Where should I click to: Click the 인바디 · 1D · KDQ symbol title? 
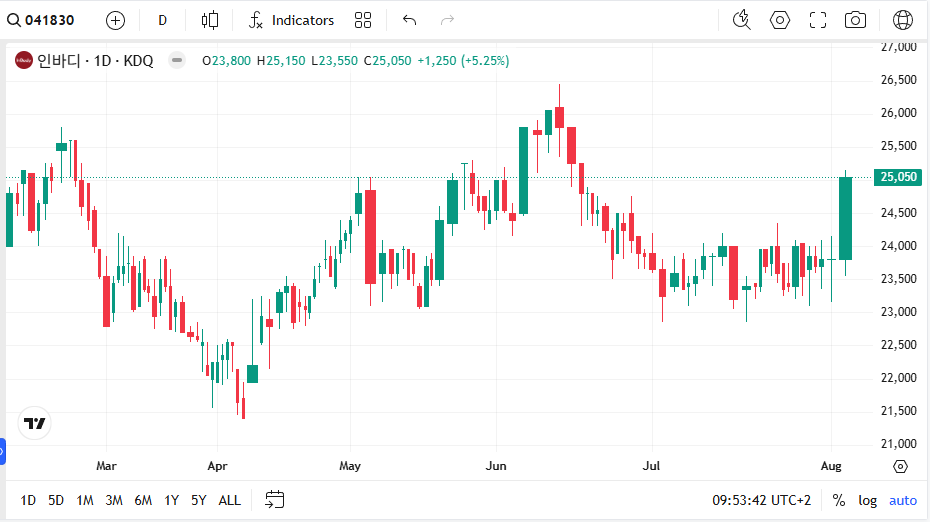click(x=95, y=61)
